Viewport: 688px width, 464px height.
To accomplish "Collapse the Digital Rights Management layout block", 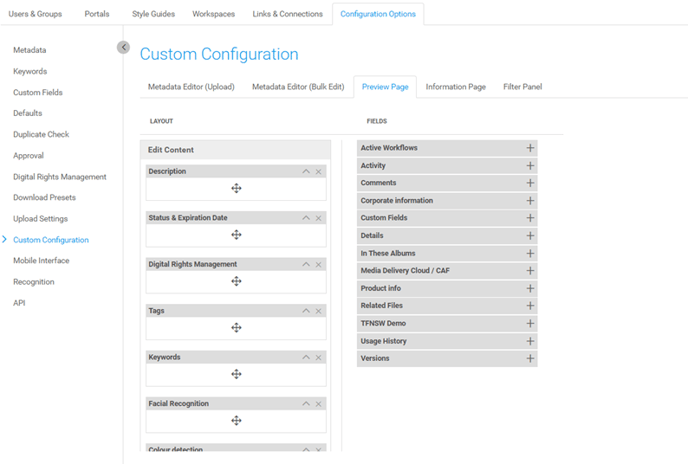I will coord(306,264).
